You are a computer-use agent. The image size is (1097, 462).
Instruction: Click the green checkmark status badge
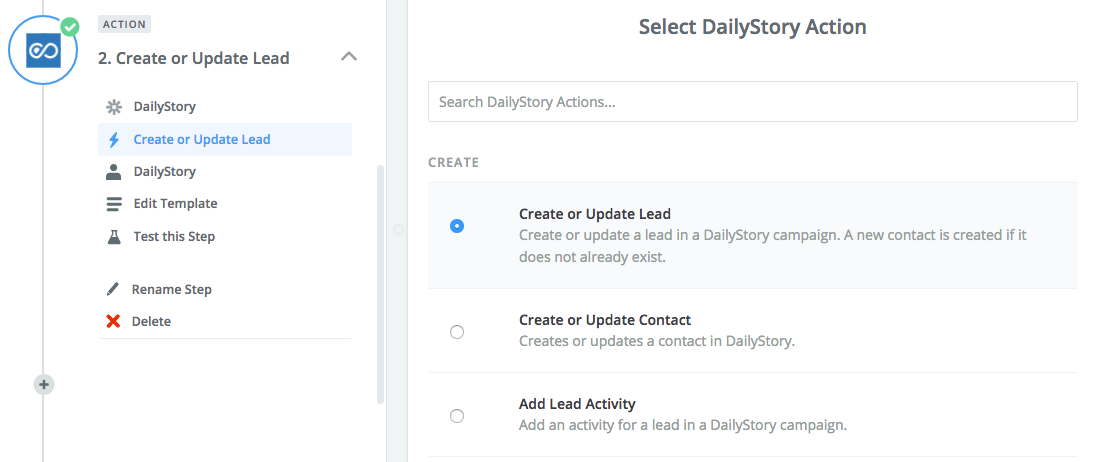click(x=70, y=27)
